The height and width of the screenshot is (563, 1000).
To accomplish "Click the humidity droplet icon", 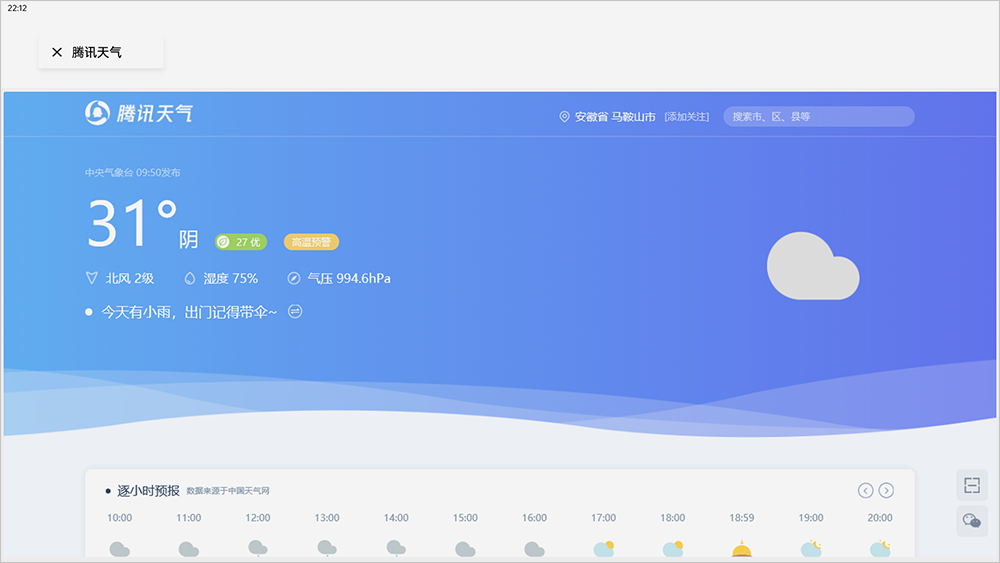I will 189,278.
